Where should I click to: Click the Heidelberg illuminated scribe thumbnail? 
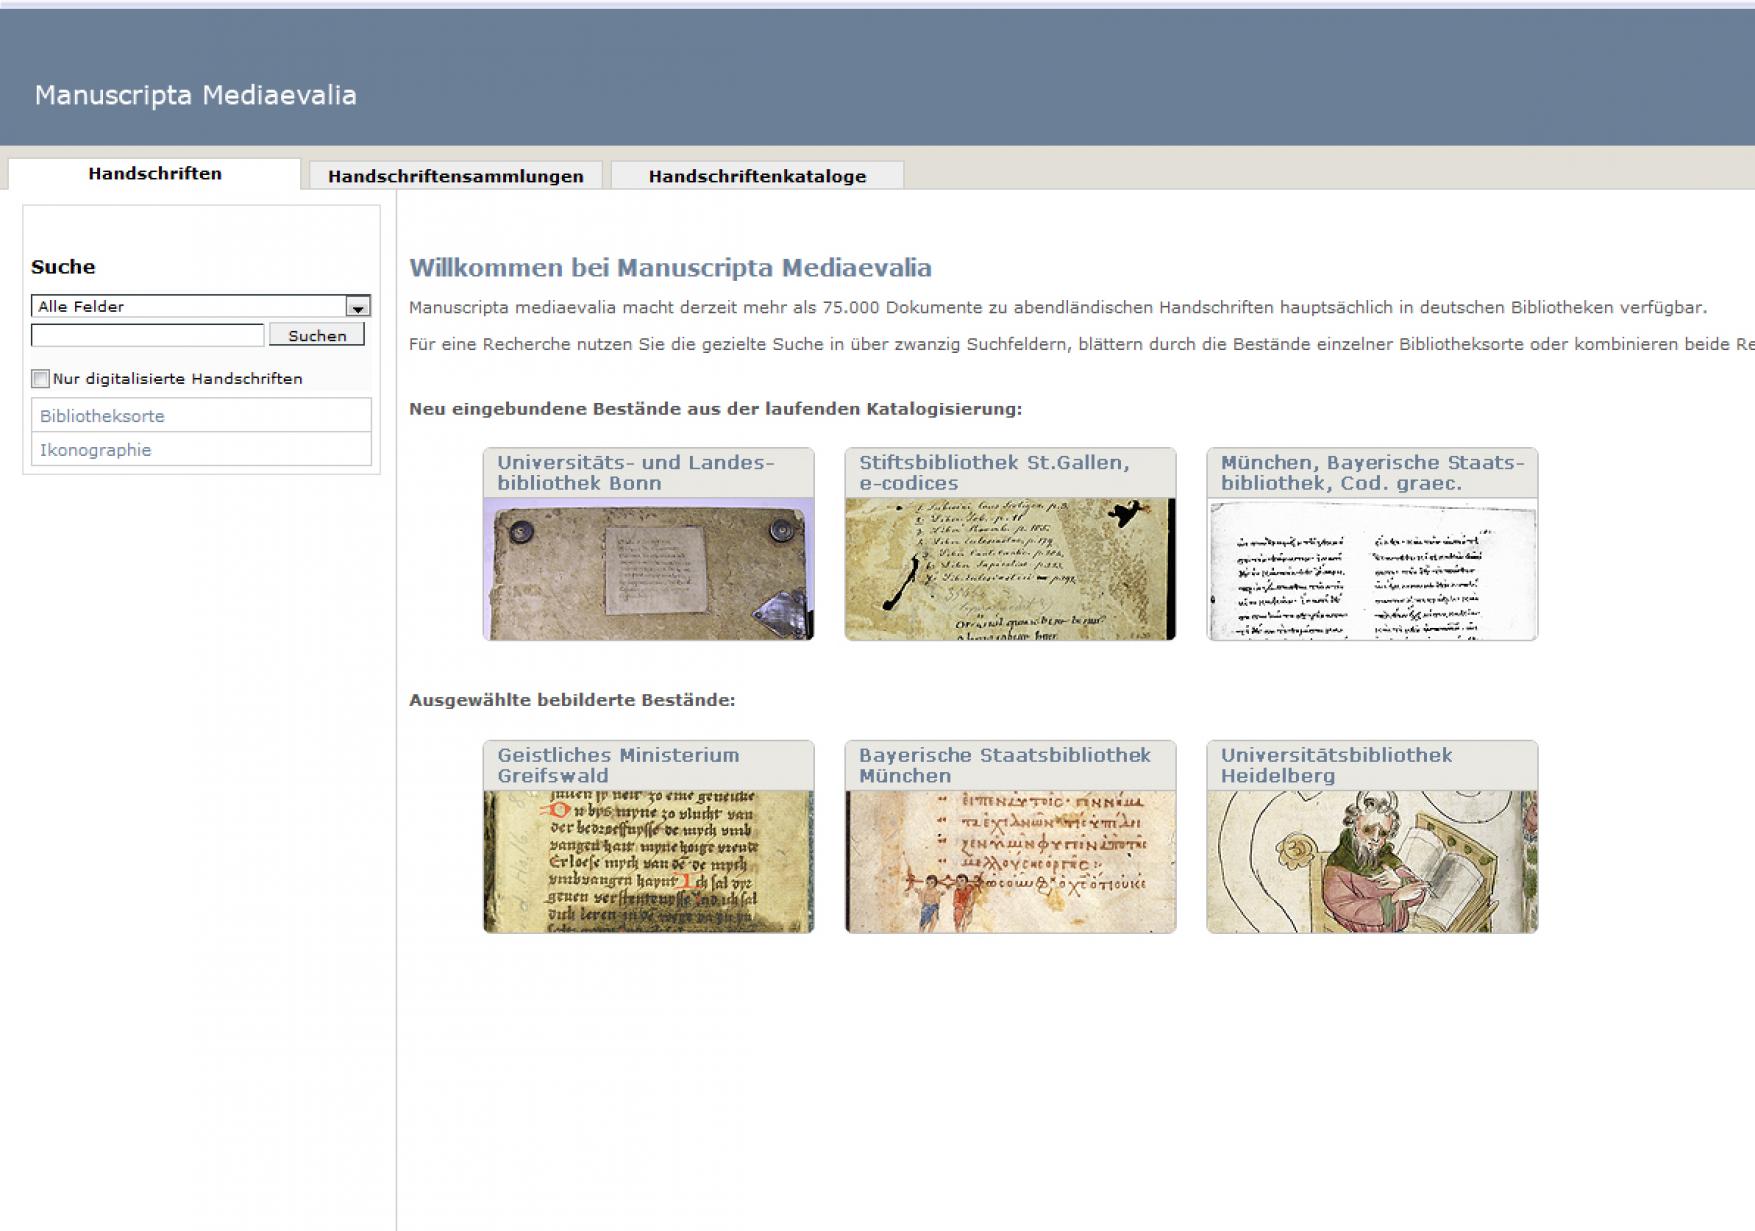(1371, 861)
